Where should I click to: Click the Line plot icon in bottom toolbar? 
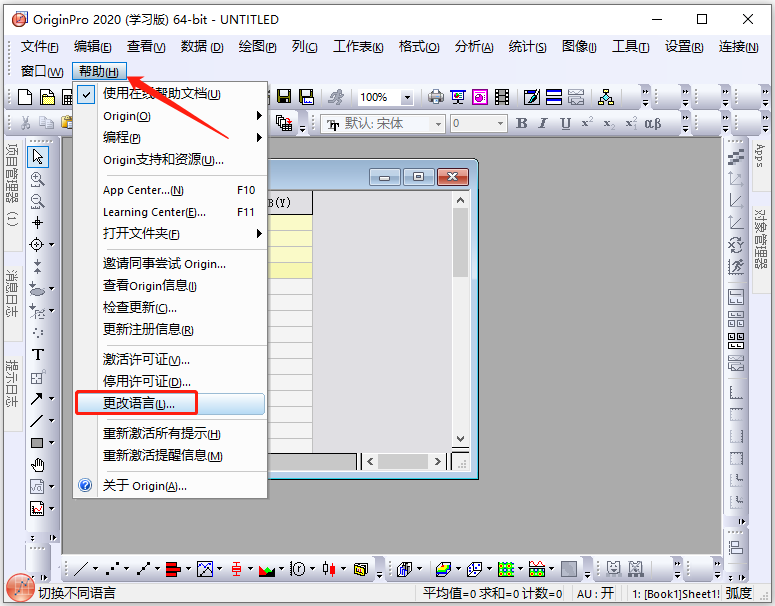point(81,569)
